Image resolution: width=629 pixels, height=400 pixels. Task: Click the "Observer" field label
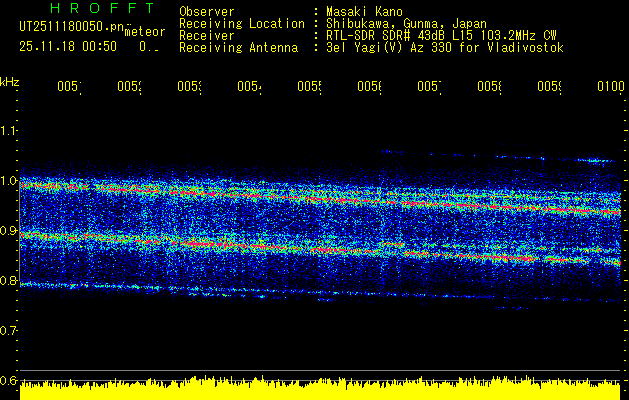pyautogui.click(x=207, y=11)
